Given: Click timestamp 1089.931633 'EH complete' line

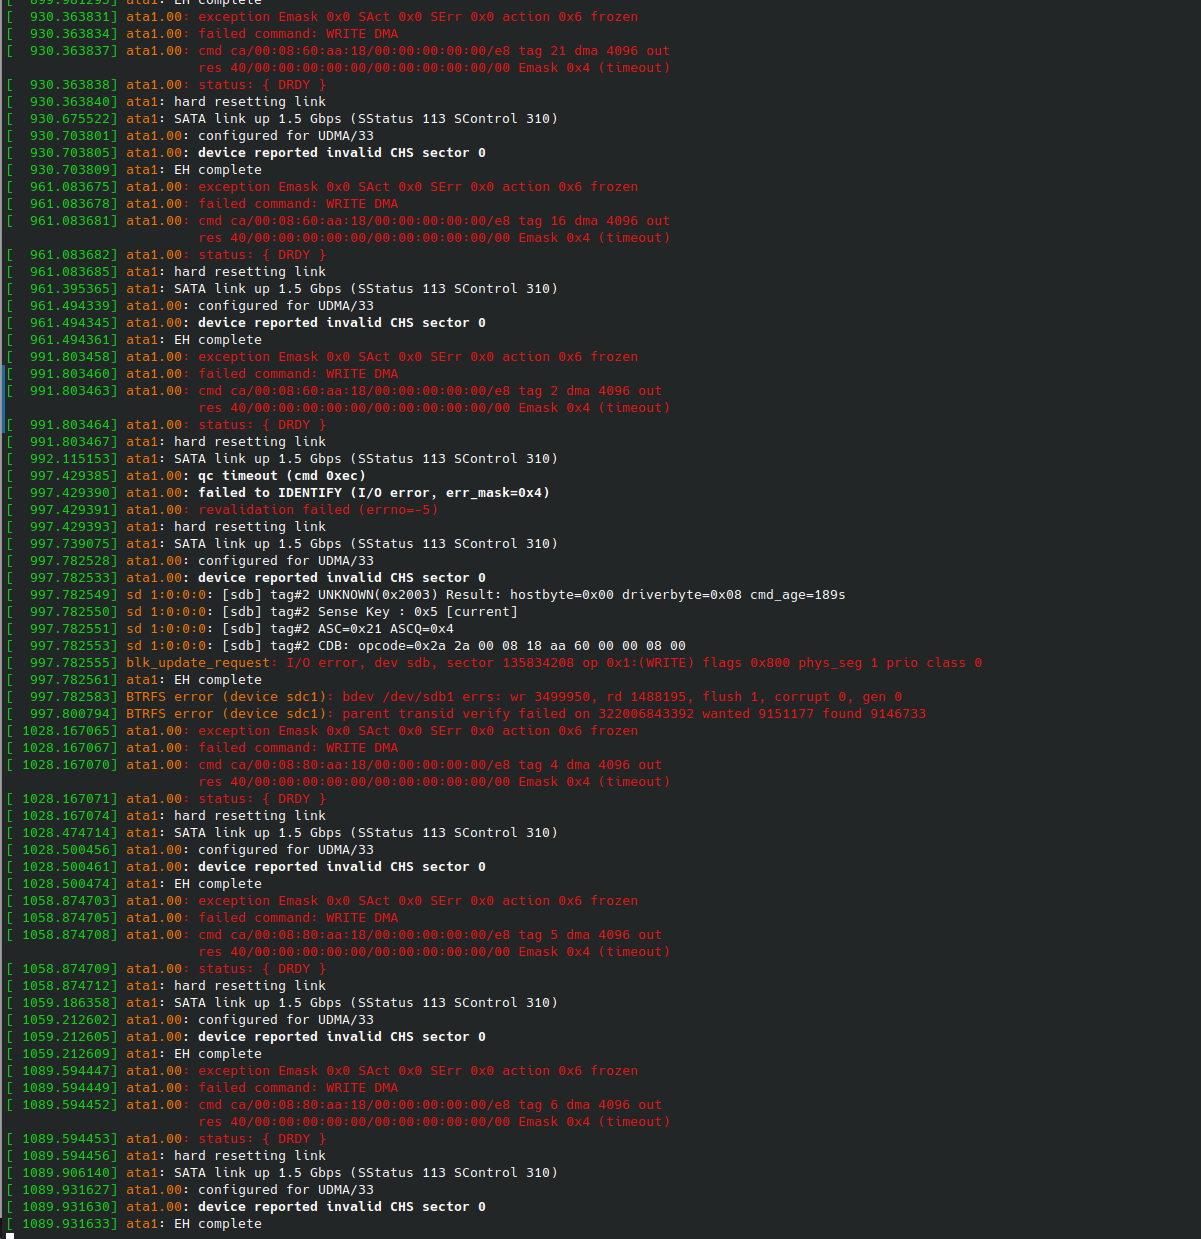Looking at the screenshot, I should point(134,1224).
